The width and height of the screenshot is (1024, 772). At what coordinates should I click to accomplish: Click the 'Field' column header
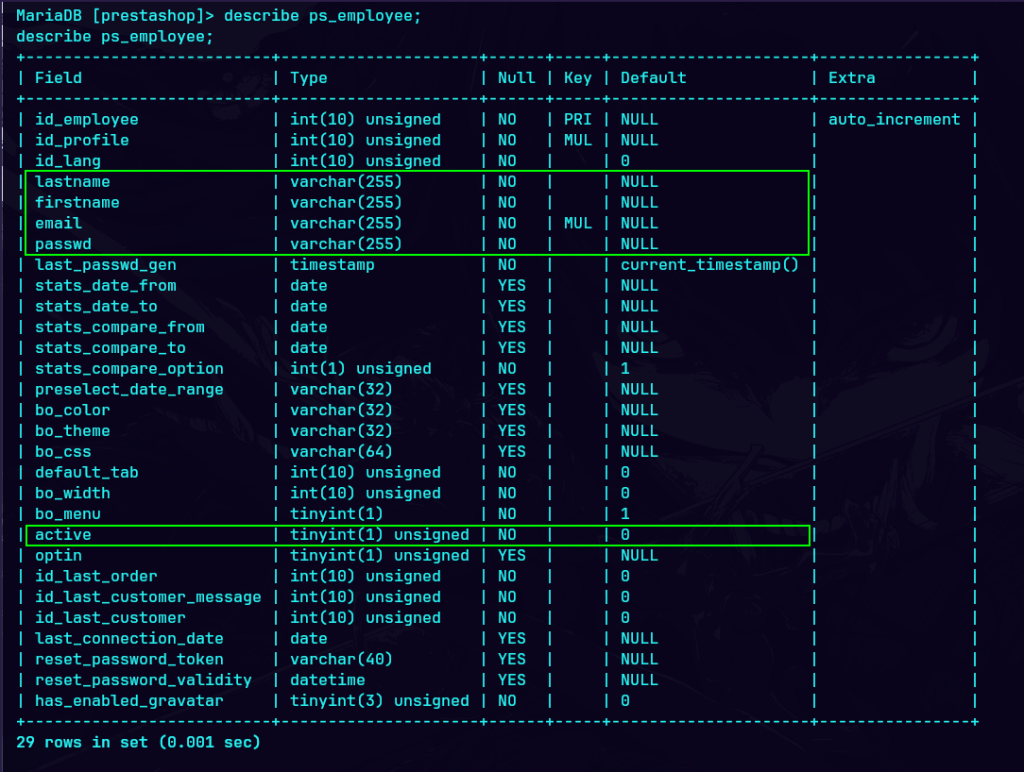[58, 78]
